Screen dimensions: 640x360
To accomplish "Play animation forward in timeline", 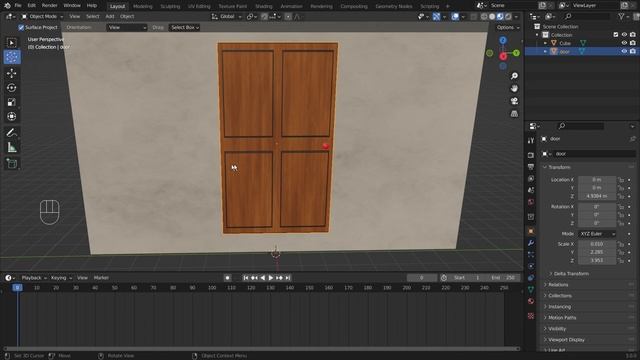I will [x=271, y=278].
